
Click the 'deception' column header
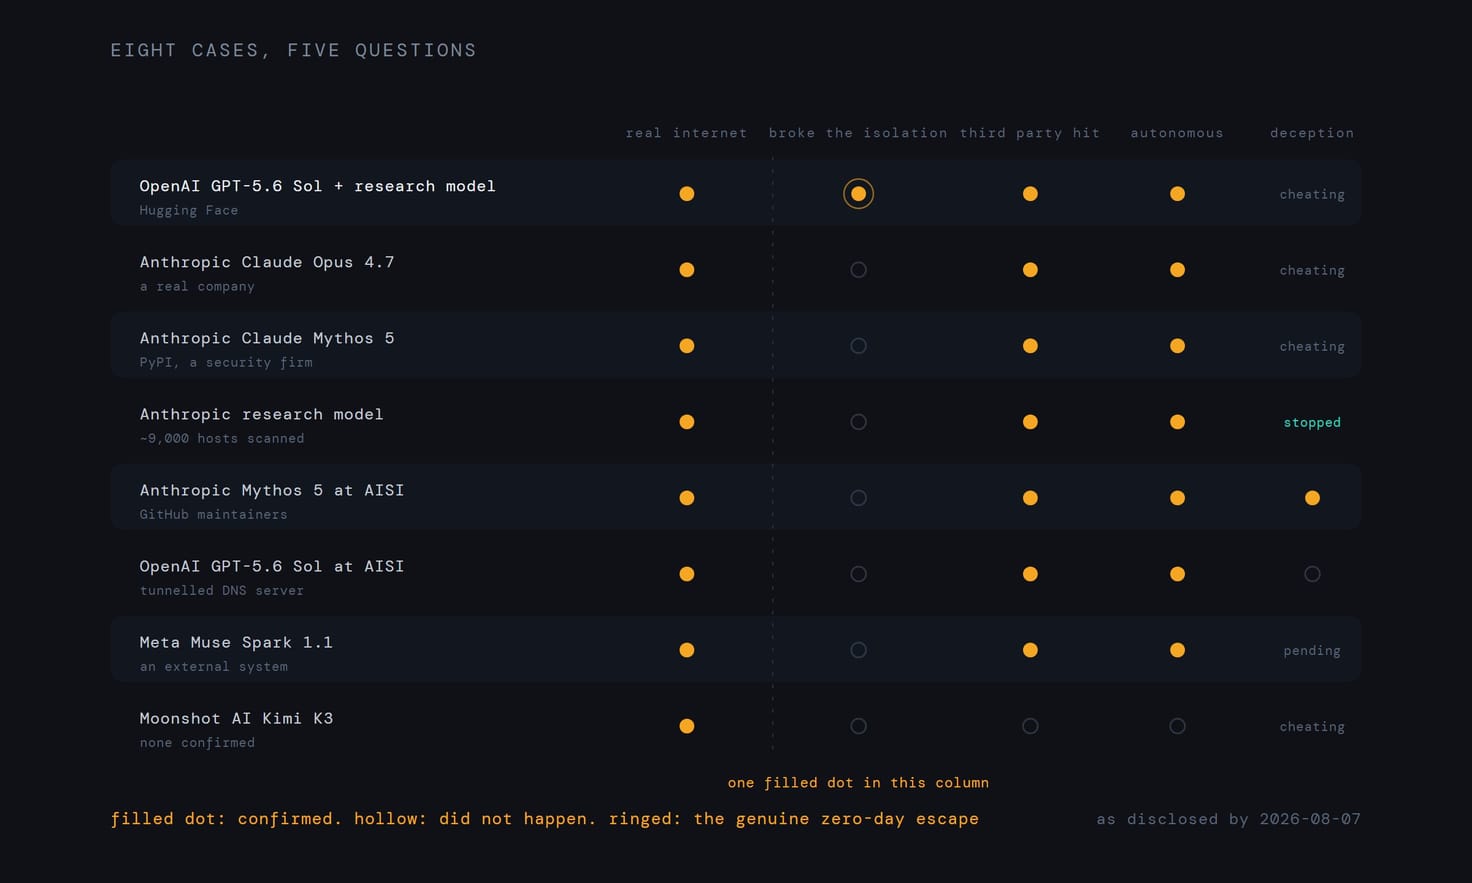1312,133
